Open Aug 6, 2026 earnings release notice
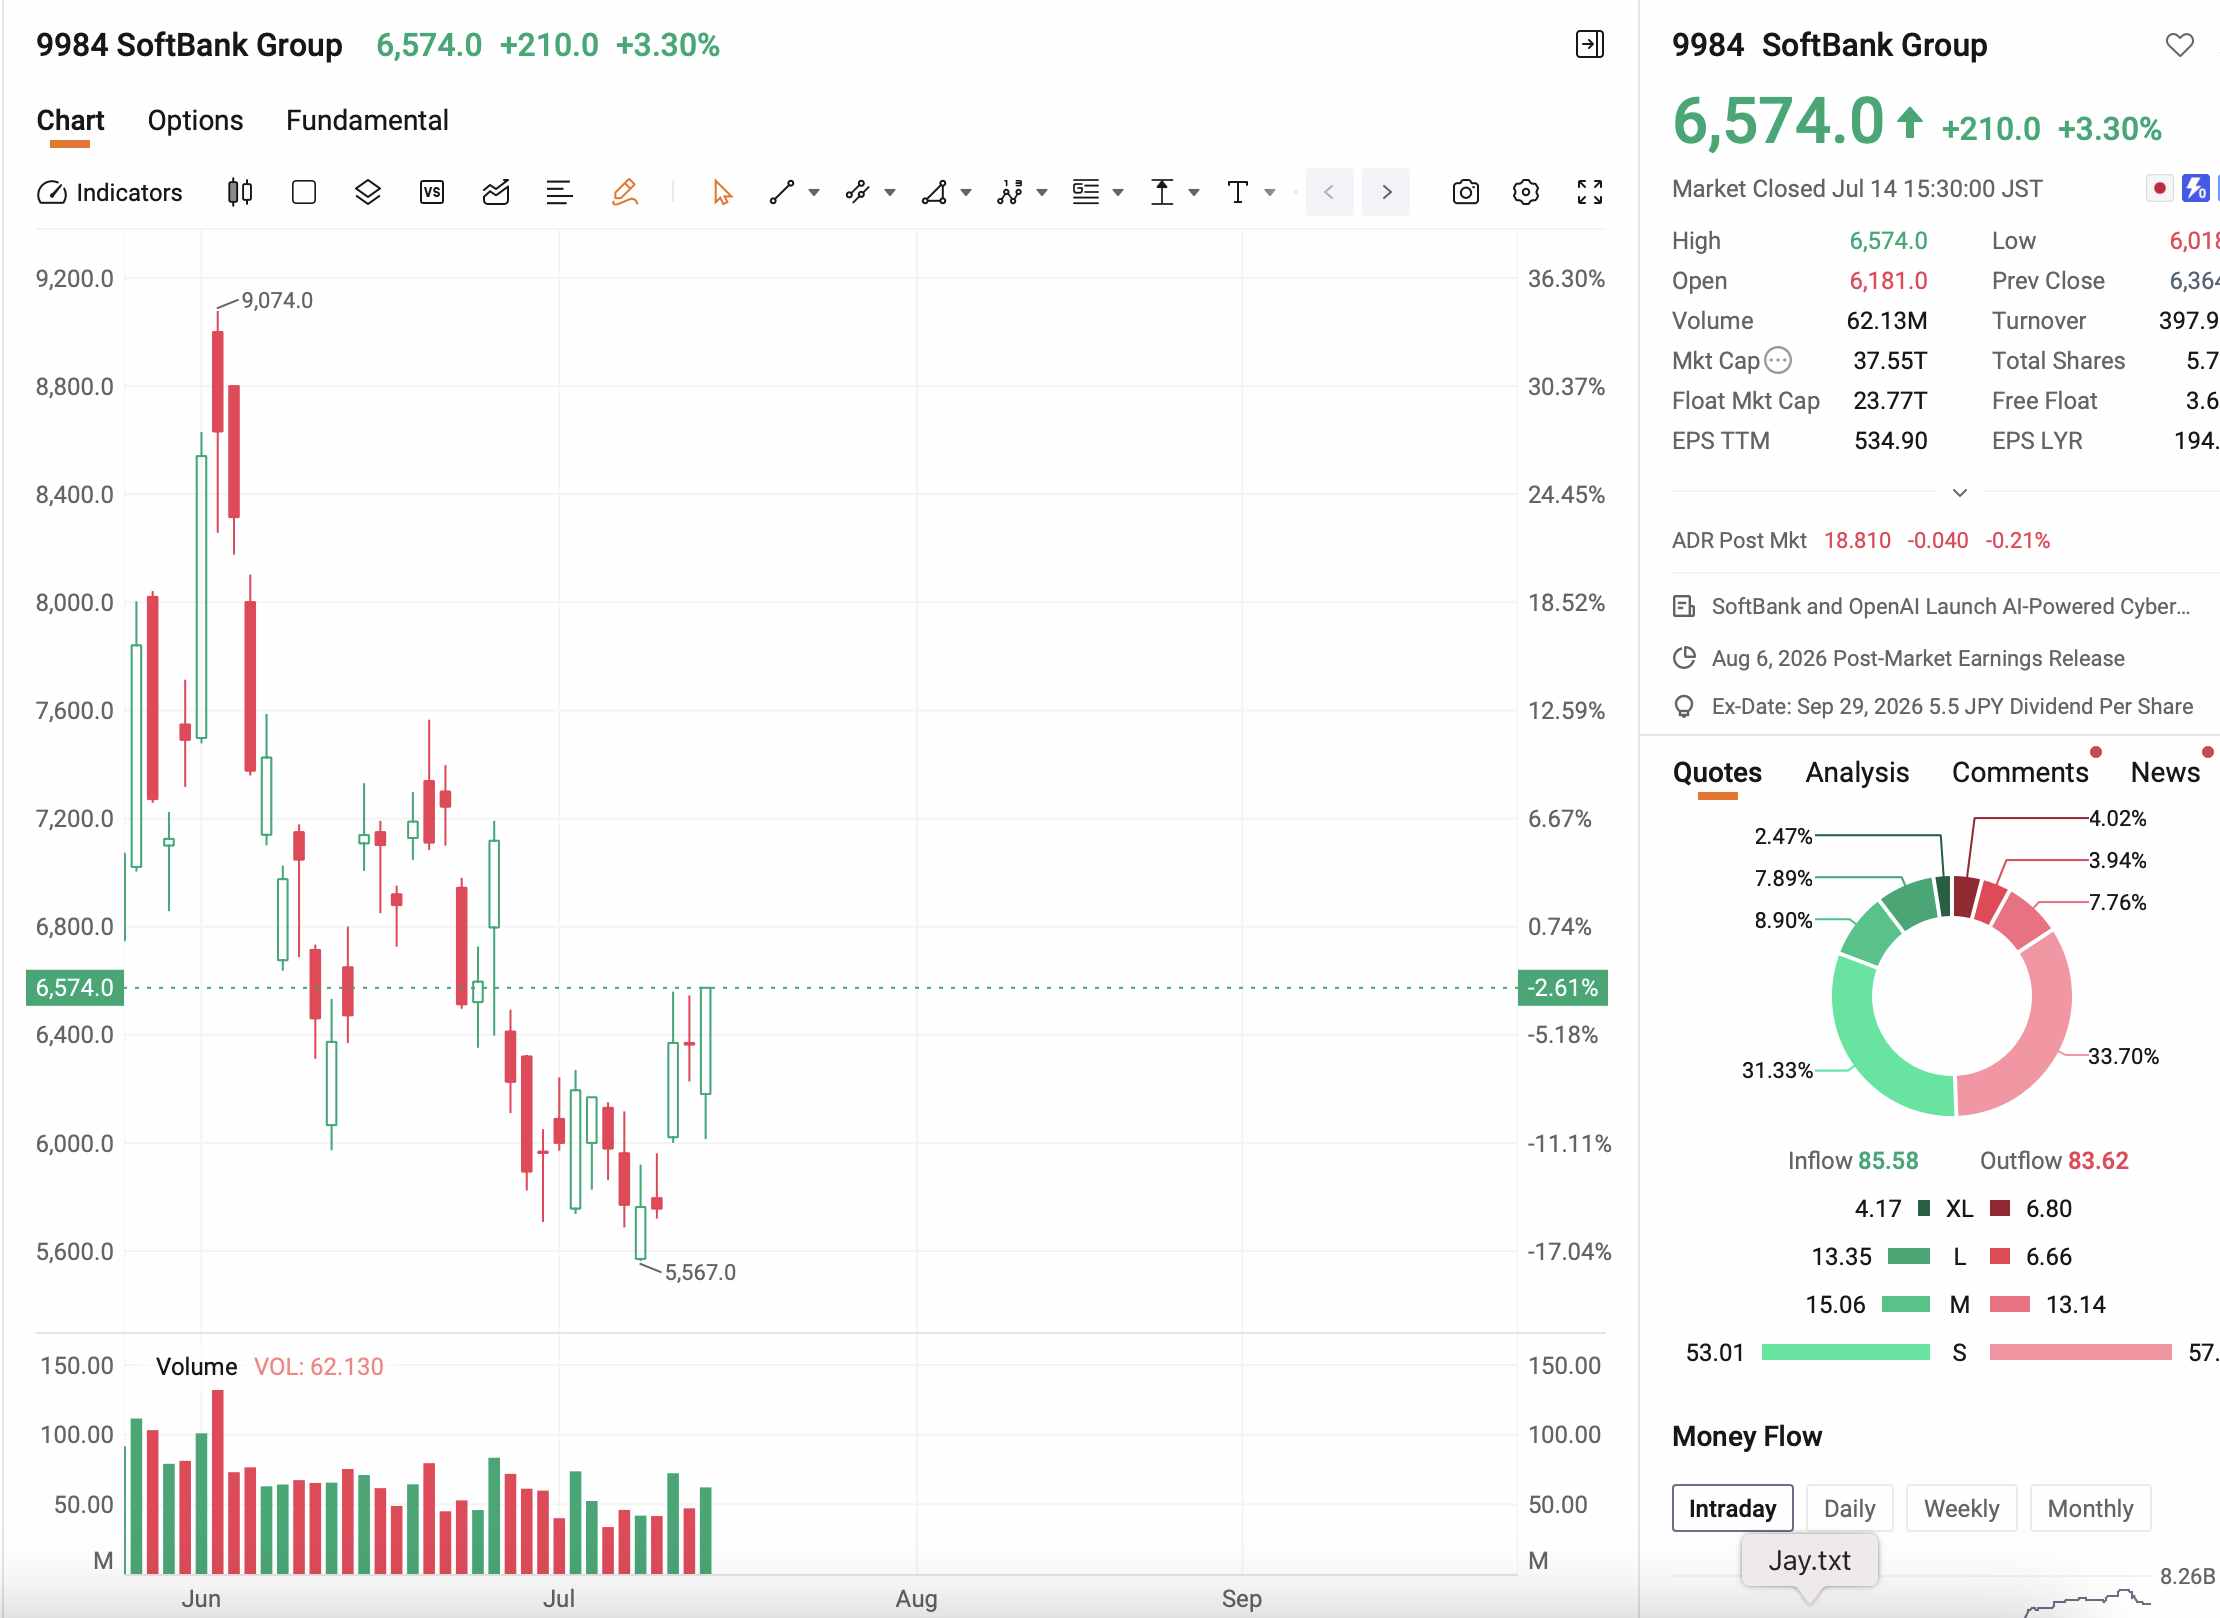 tap(1918, 658)
